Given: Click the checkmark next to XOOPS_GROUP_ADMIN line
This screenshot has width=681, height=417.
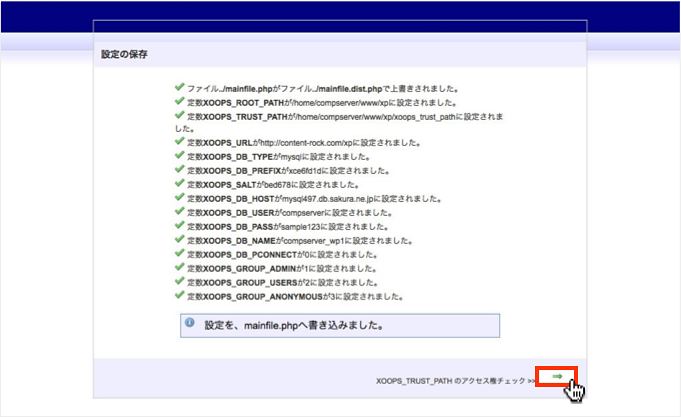Looking at the screenshot, I should coord(179,267).
